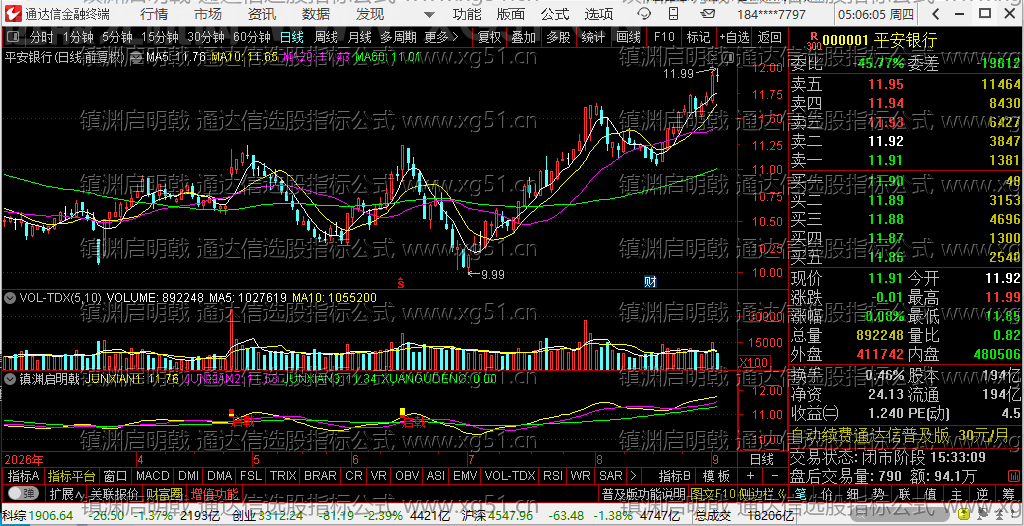Collapse the VOL-TDX indicator panel arrow
Screen dimensions: 1024x526
coord(10,297)
